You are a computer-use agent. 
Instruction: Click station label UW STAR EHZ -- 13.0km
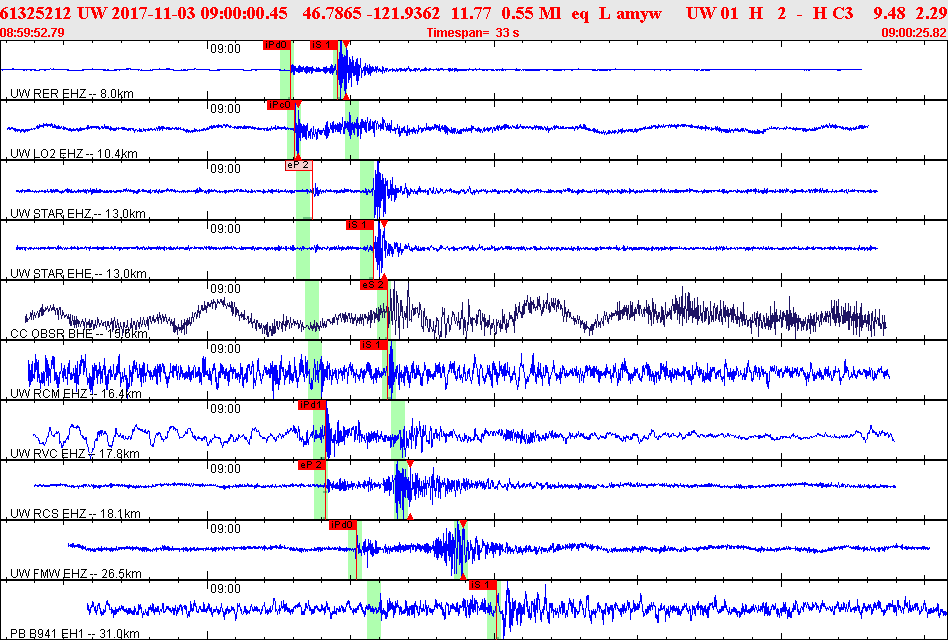tap(78, 213)
